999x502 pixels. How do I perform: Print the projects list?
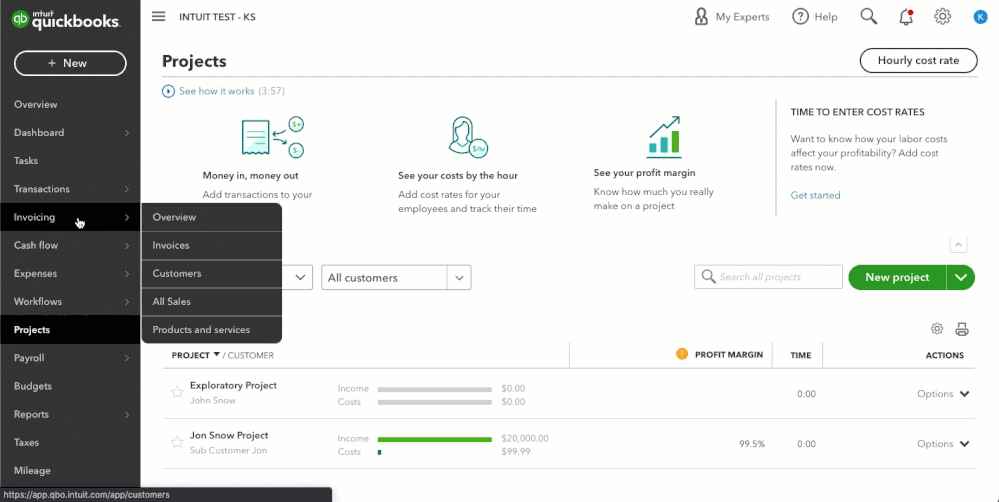[x=962, y=329]
